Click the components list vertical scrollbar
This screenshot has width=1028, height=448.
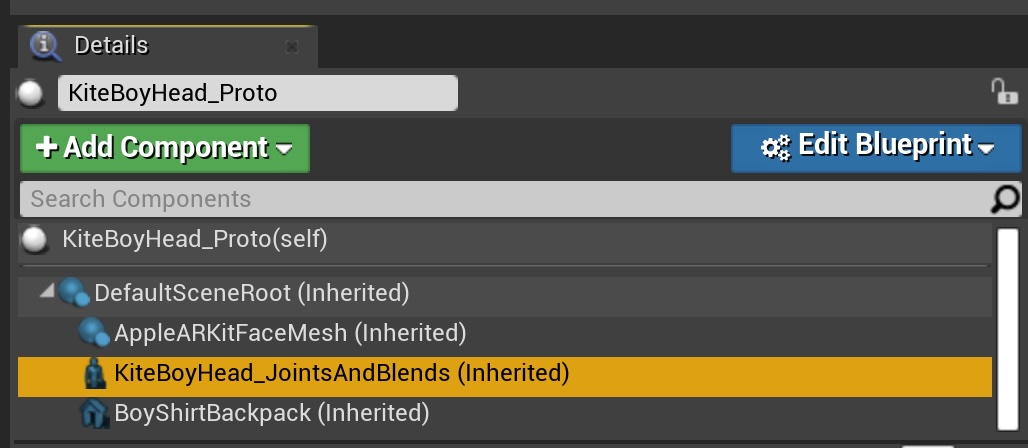point(1008,329)
